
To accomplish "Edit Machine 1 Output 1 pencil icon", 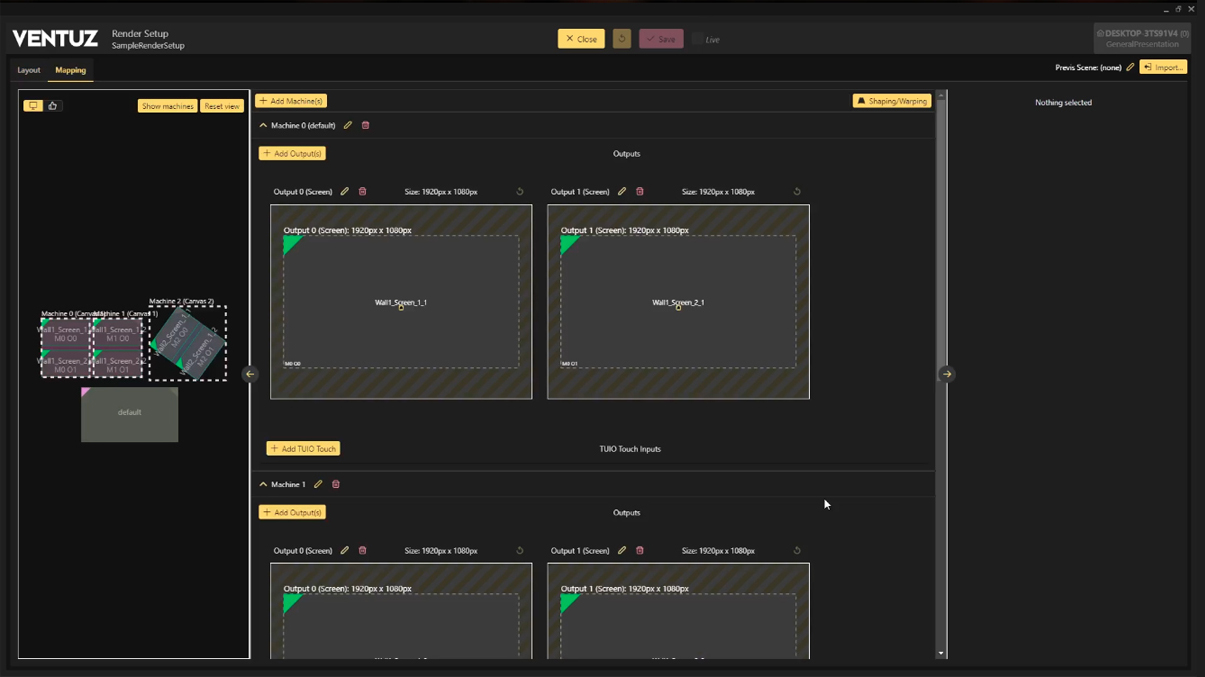I will tap(622, 551).
